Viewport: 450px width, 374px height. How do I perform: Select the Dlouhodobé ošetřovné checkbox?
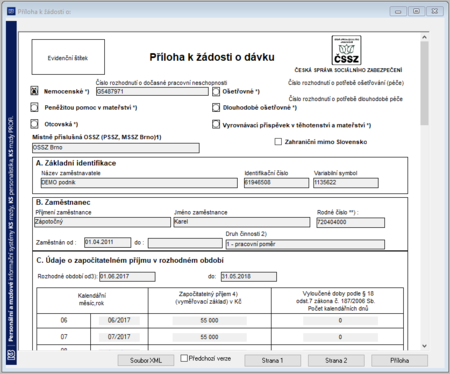pos(216,107)
